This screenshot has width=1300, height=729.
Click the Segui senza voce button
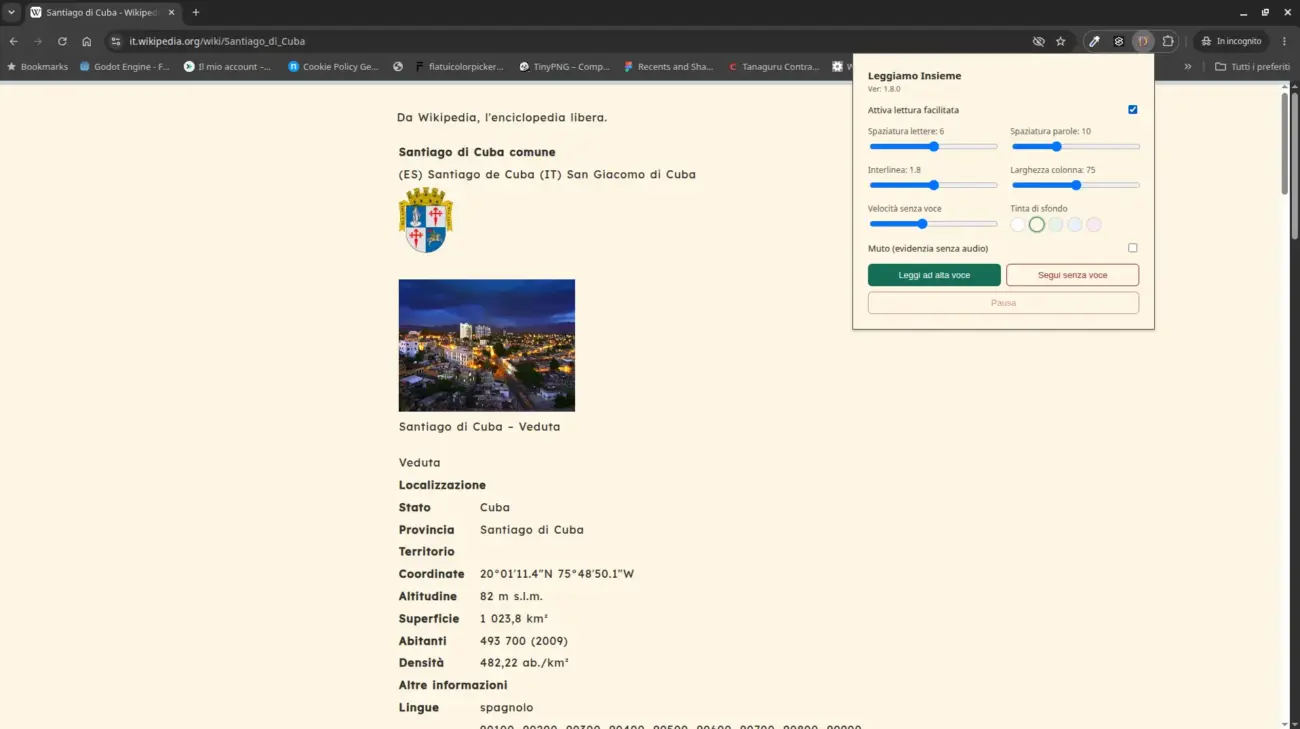(x=1072, y=275)
